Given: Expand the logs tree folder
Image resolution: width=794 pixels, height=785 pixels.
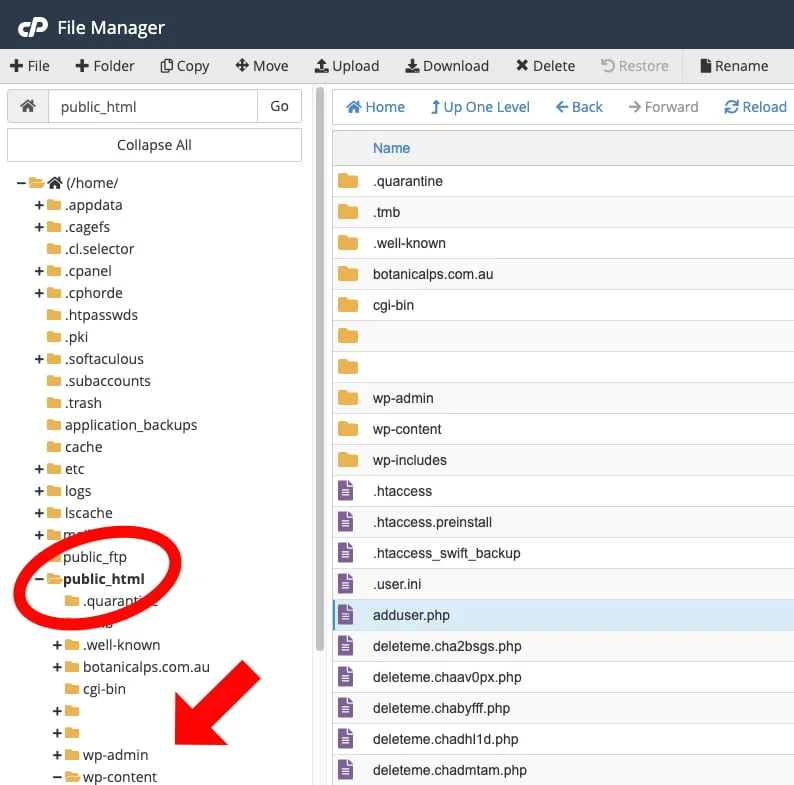Looking at the screenshot, I should point(39,491).
